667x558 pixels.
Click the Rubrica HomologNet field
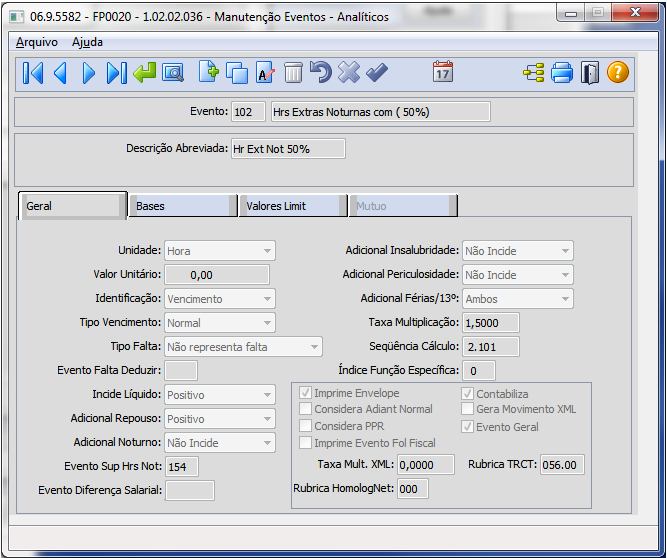(413, 489)
